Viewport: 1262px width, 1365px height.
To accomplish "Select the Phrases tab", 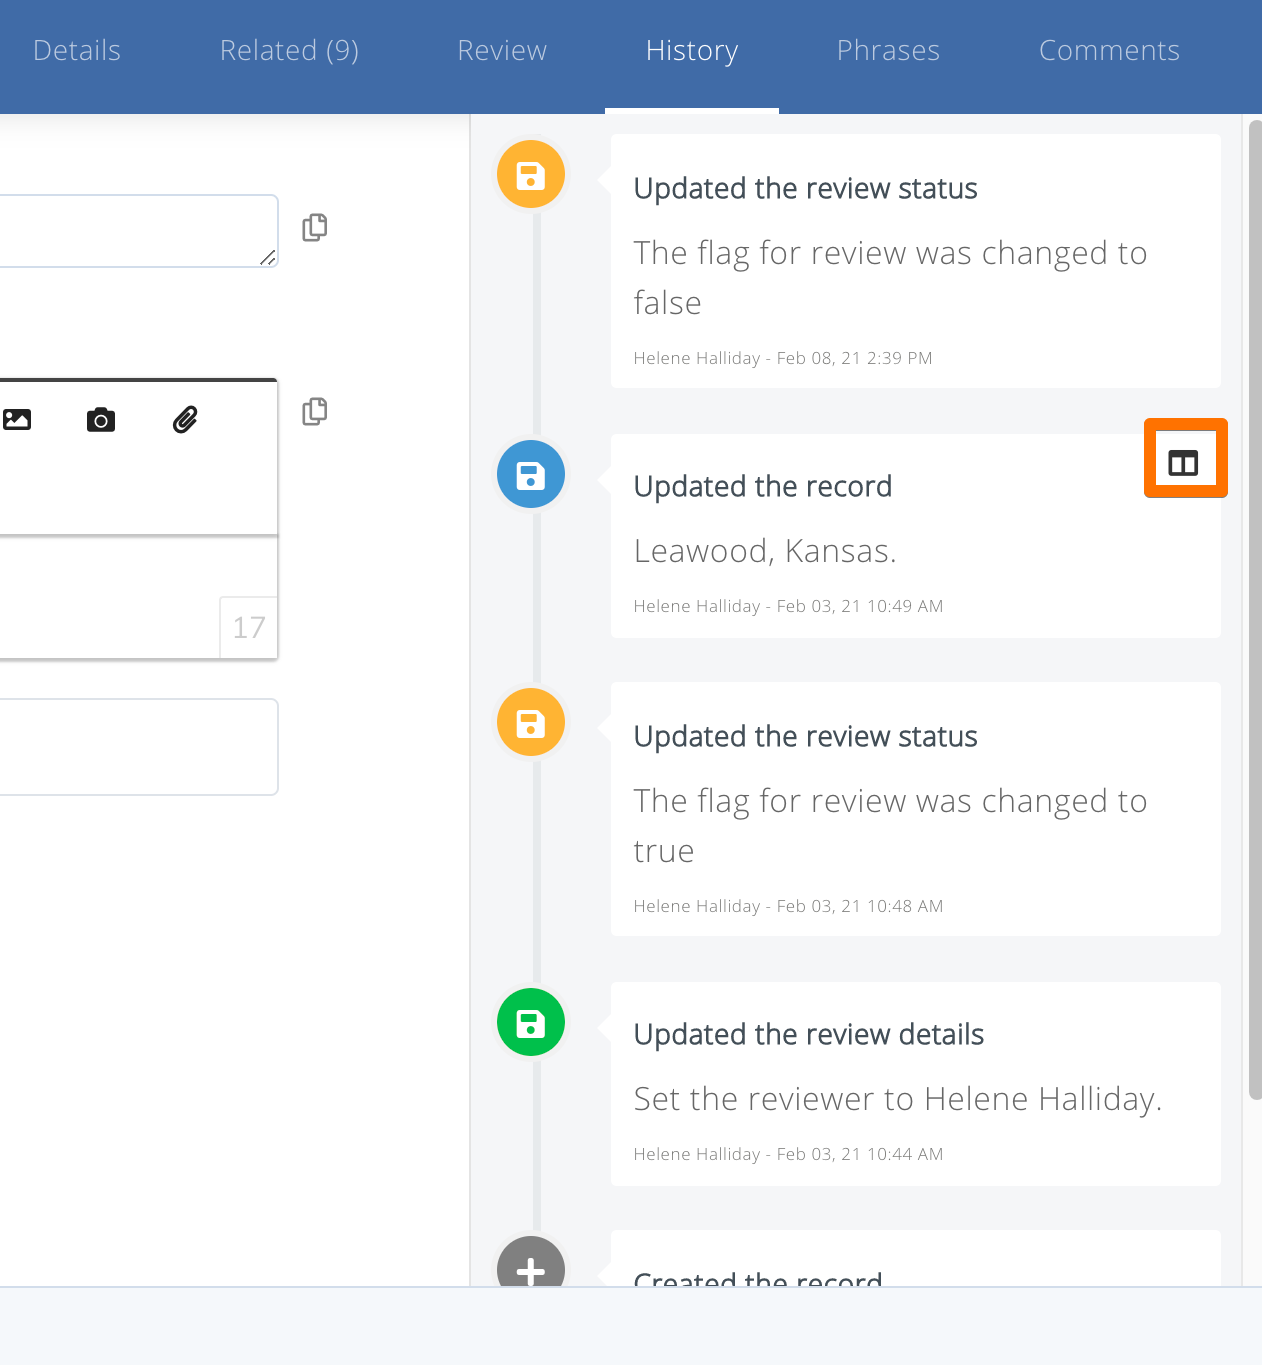I will [888, 51].
